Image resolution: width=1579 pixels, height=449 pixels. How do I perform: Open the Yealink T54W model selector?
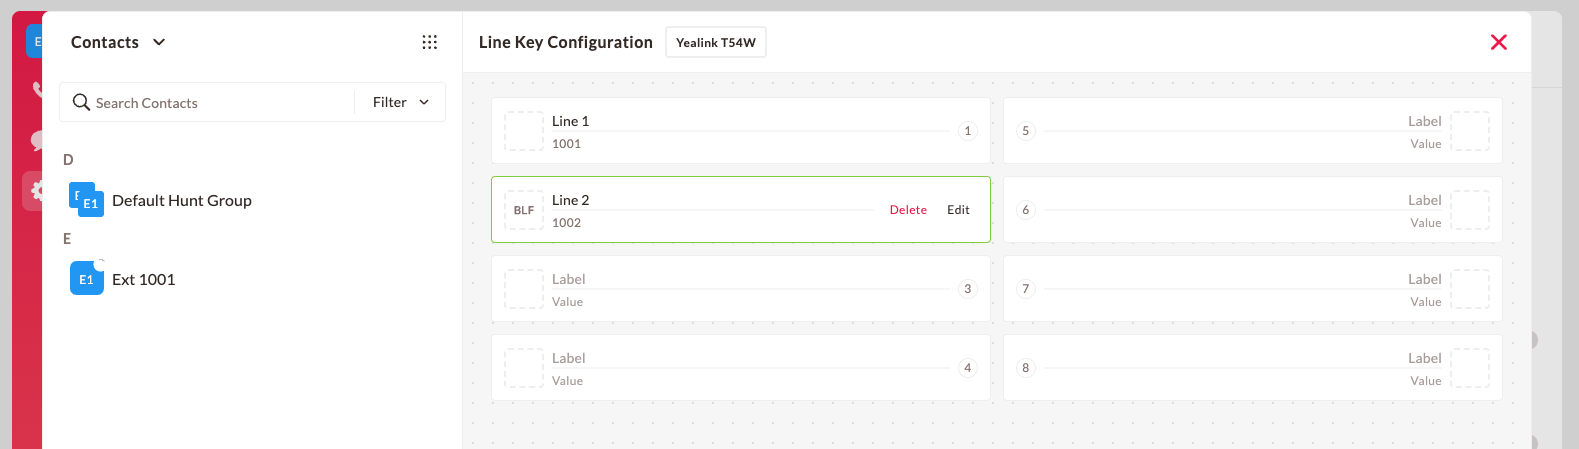pyautogui.click(x=716, y=42)
